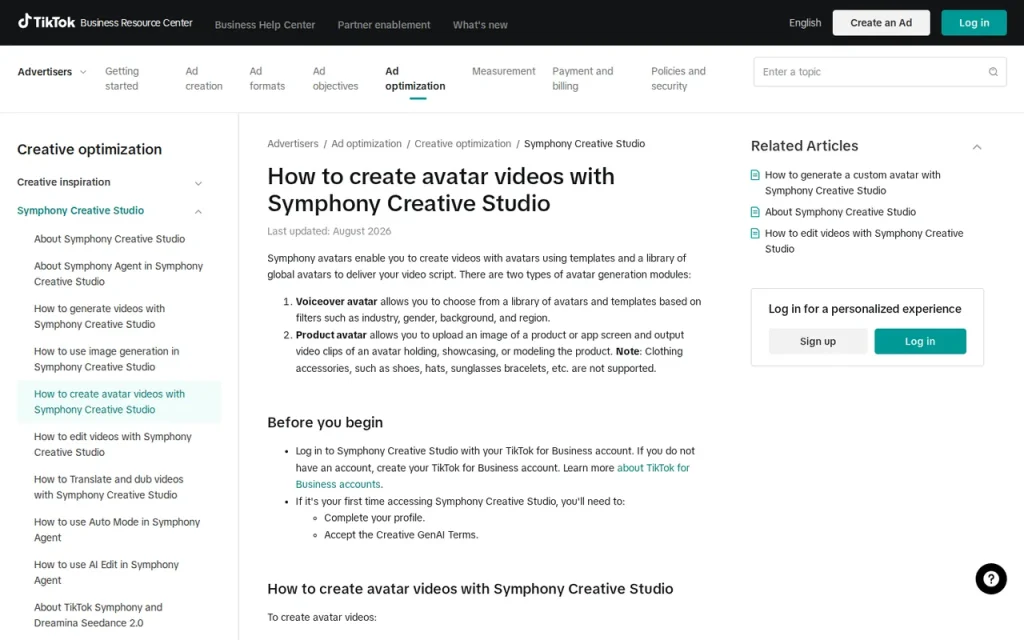Click the Sign up button
Screen dimensions: 1024x640
point(818,342)
